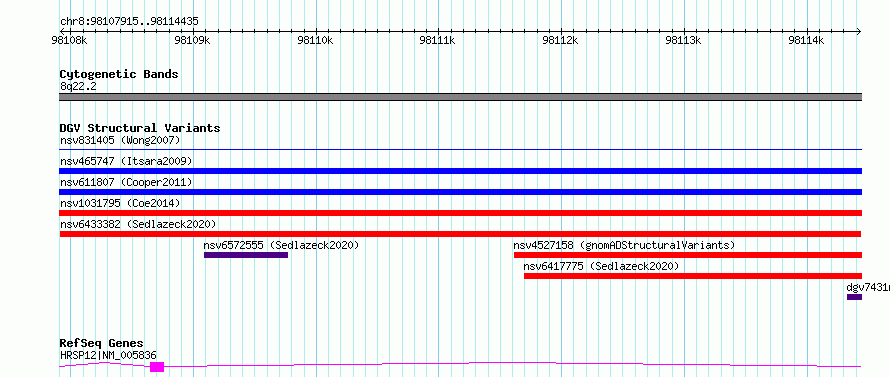Click the HRSP12|NM_005836 gene label
Screen dimensions: 890x377
coord(108,355)
